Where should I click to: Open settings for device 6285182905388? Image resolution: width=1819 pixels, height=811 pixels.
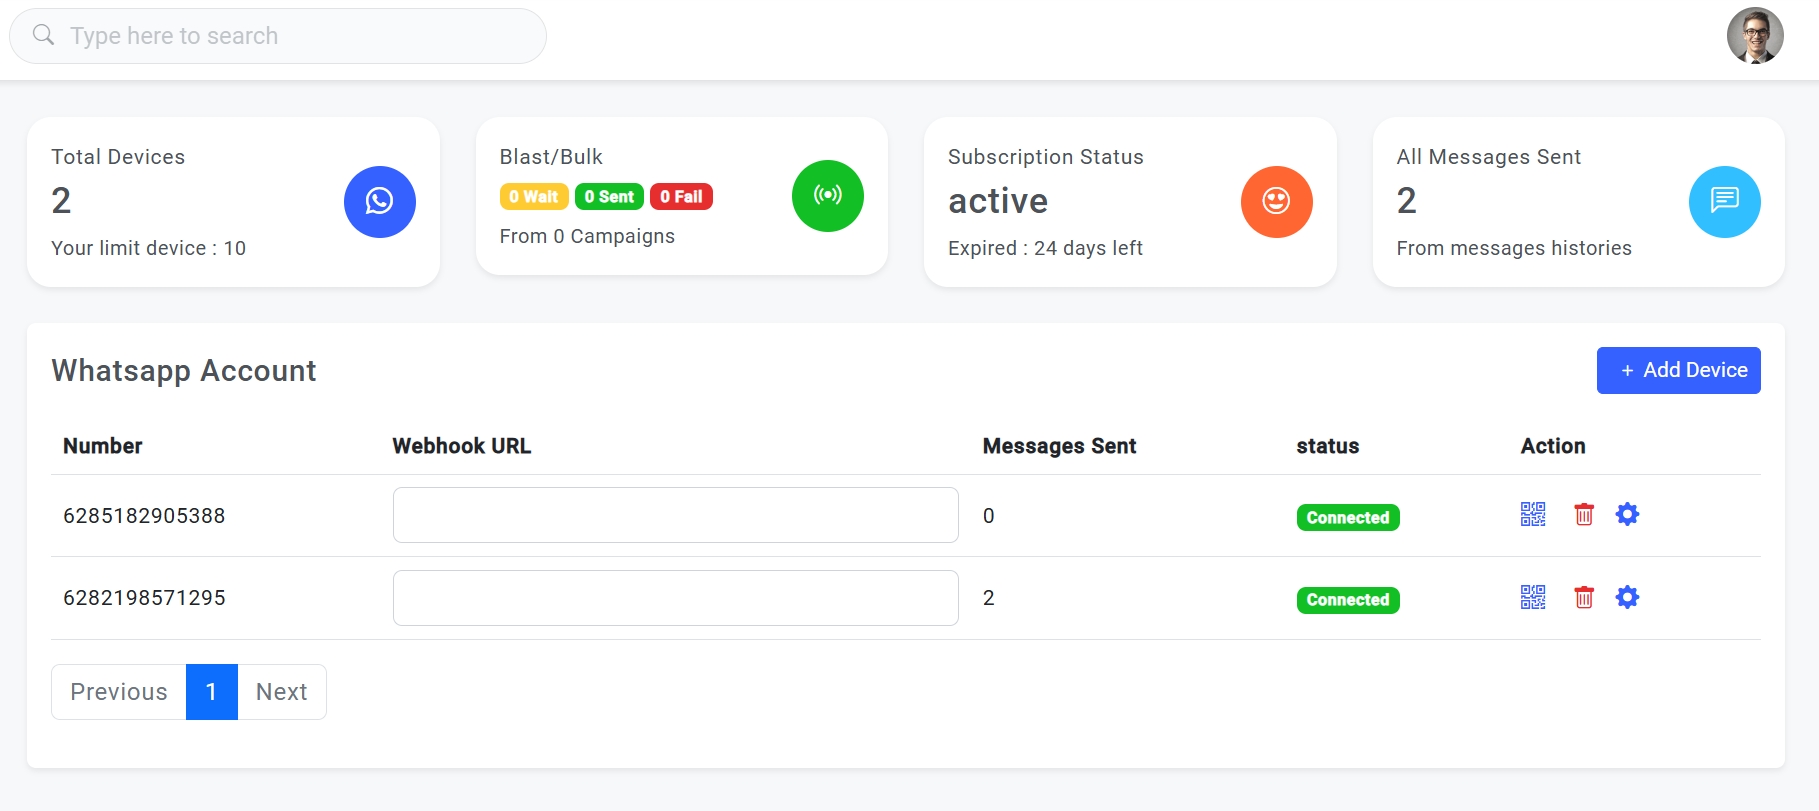tap(1628, 514)
